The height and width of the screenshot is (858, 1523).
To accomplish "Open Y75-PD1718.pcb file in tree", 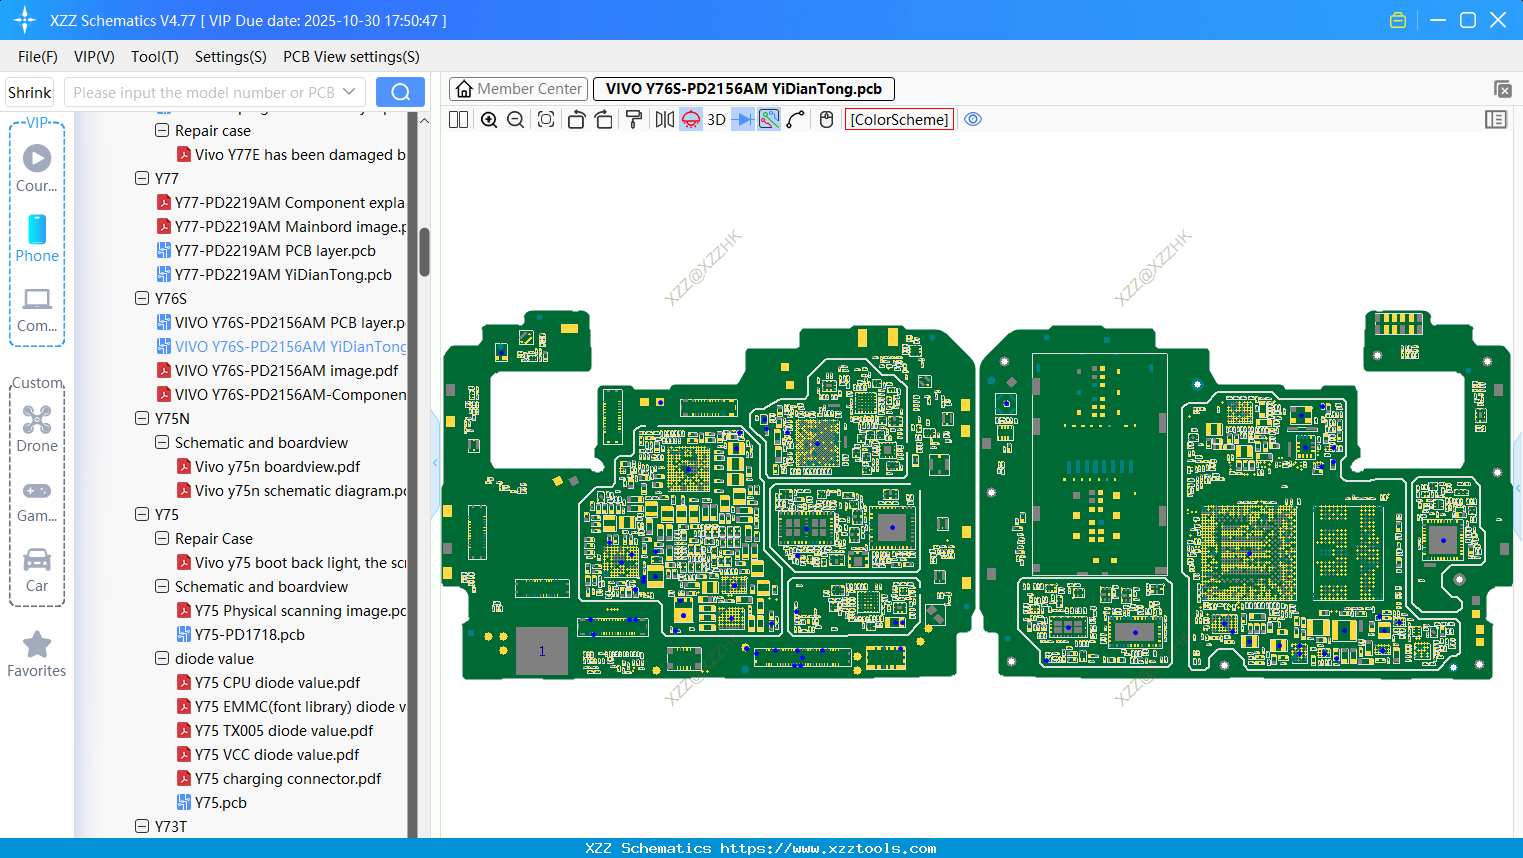I will pyautogui.click(x=249, y=635).
